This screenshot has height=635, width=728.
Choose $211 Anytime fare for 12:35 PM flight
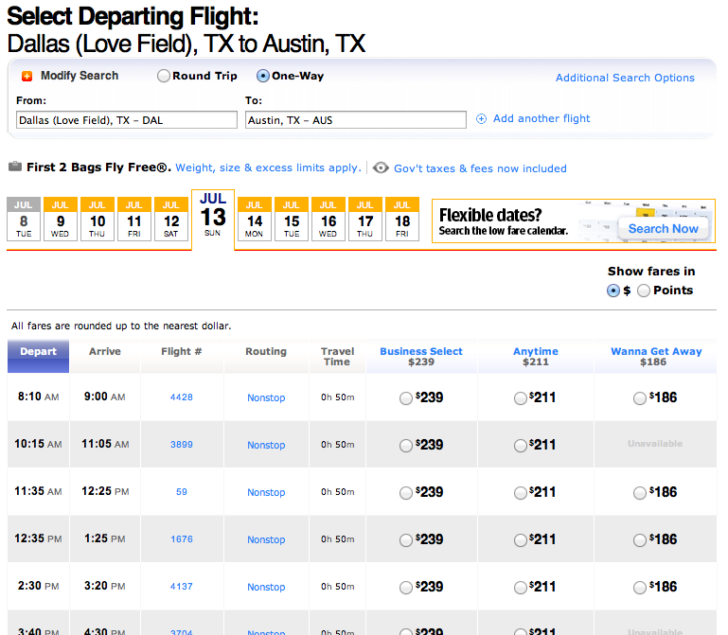pyautogui.click(x=520, y=540)
